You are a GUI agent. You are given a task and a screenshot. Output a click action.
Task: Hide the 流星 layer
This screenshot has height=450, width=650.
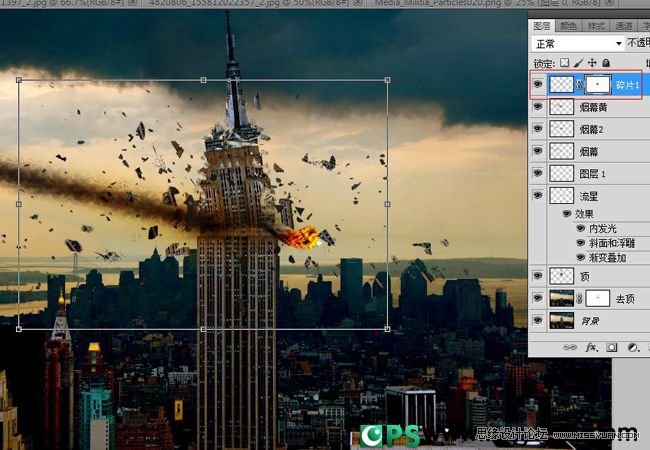click(538, 195)
